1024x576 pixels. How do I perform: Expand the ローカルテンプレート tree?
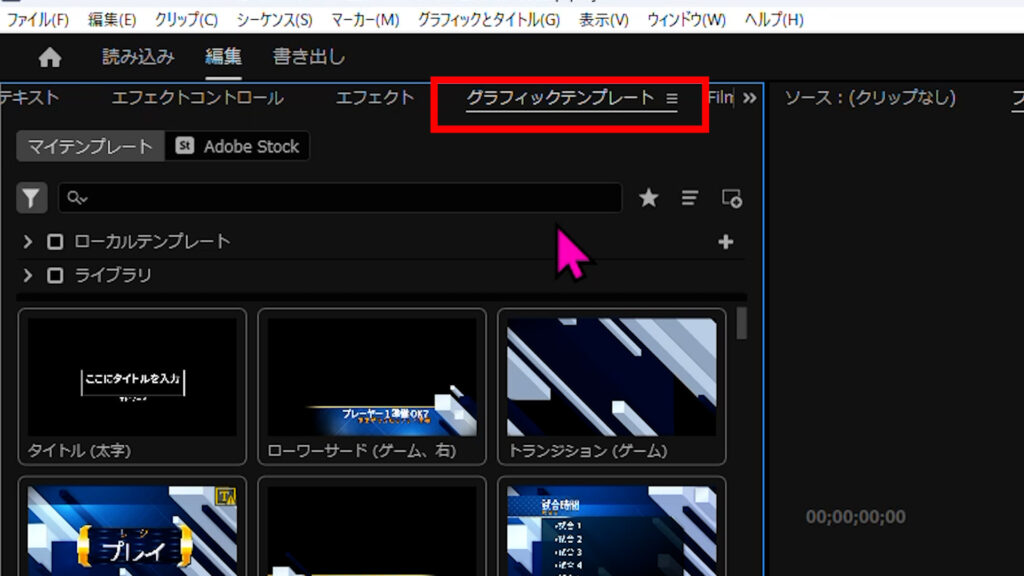28,242
